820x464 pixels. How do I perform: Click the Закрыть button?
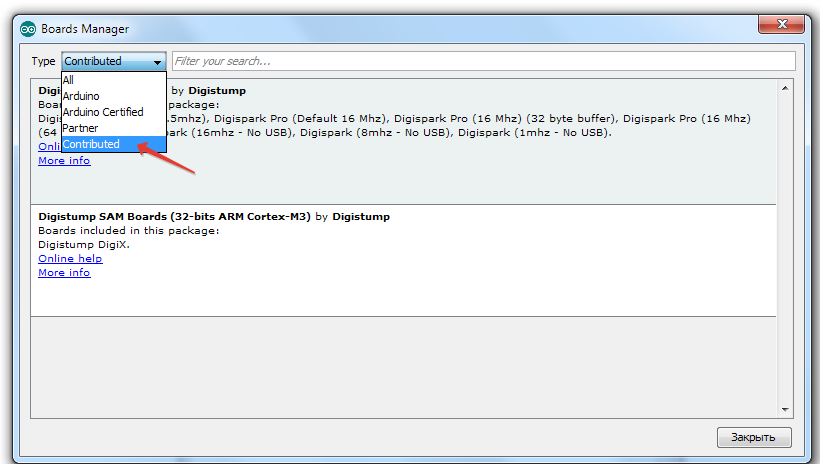(x=754, y=437)
